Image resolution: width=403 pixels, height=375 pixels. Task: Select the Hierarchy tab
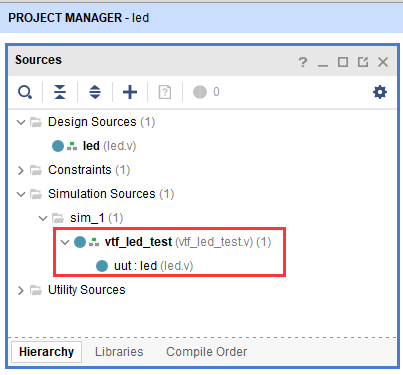pyautogui.click(x=46, y=352)
